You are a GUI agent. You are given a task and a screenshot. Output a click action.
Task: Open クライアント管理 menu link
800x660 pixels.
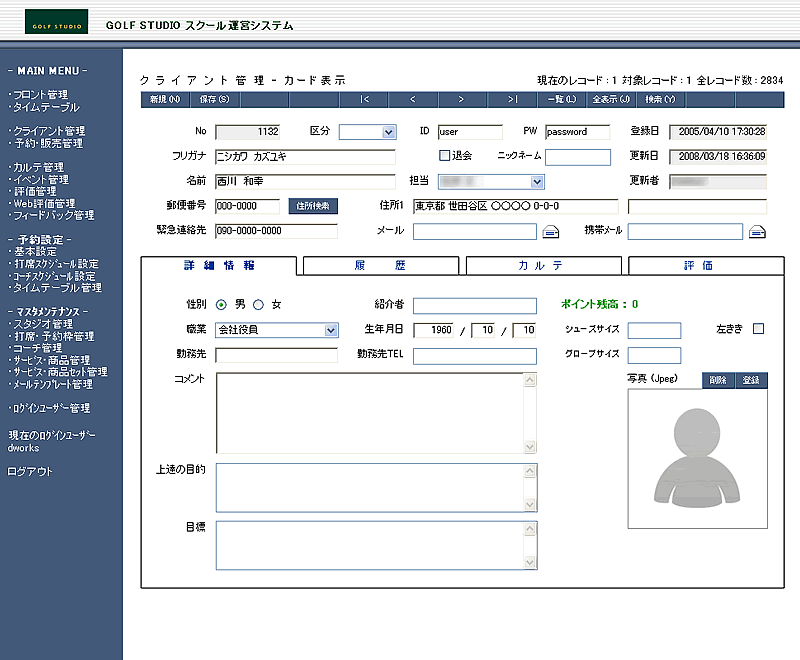(49, 131)
